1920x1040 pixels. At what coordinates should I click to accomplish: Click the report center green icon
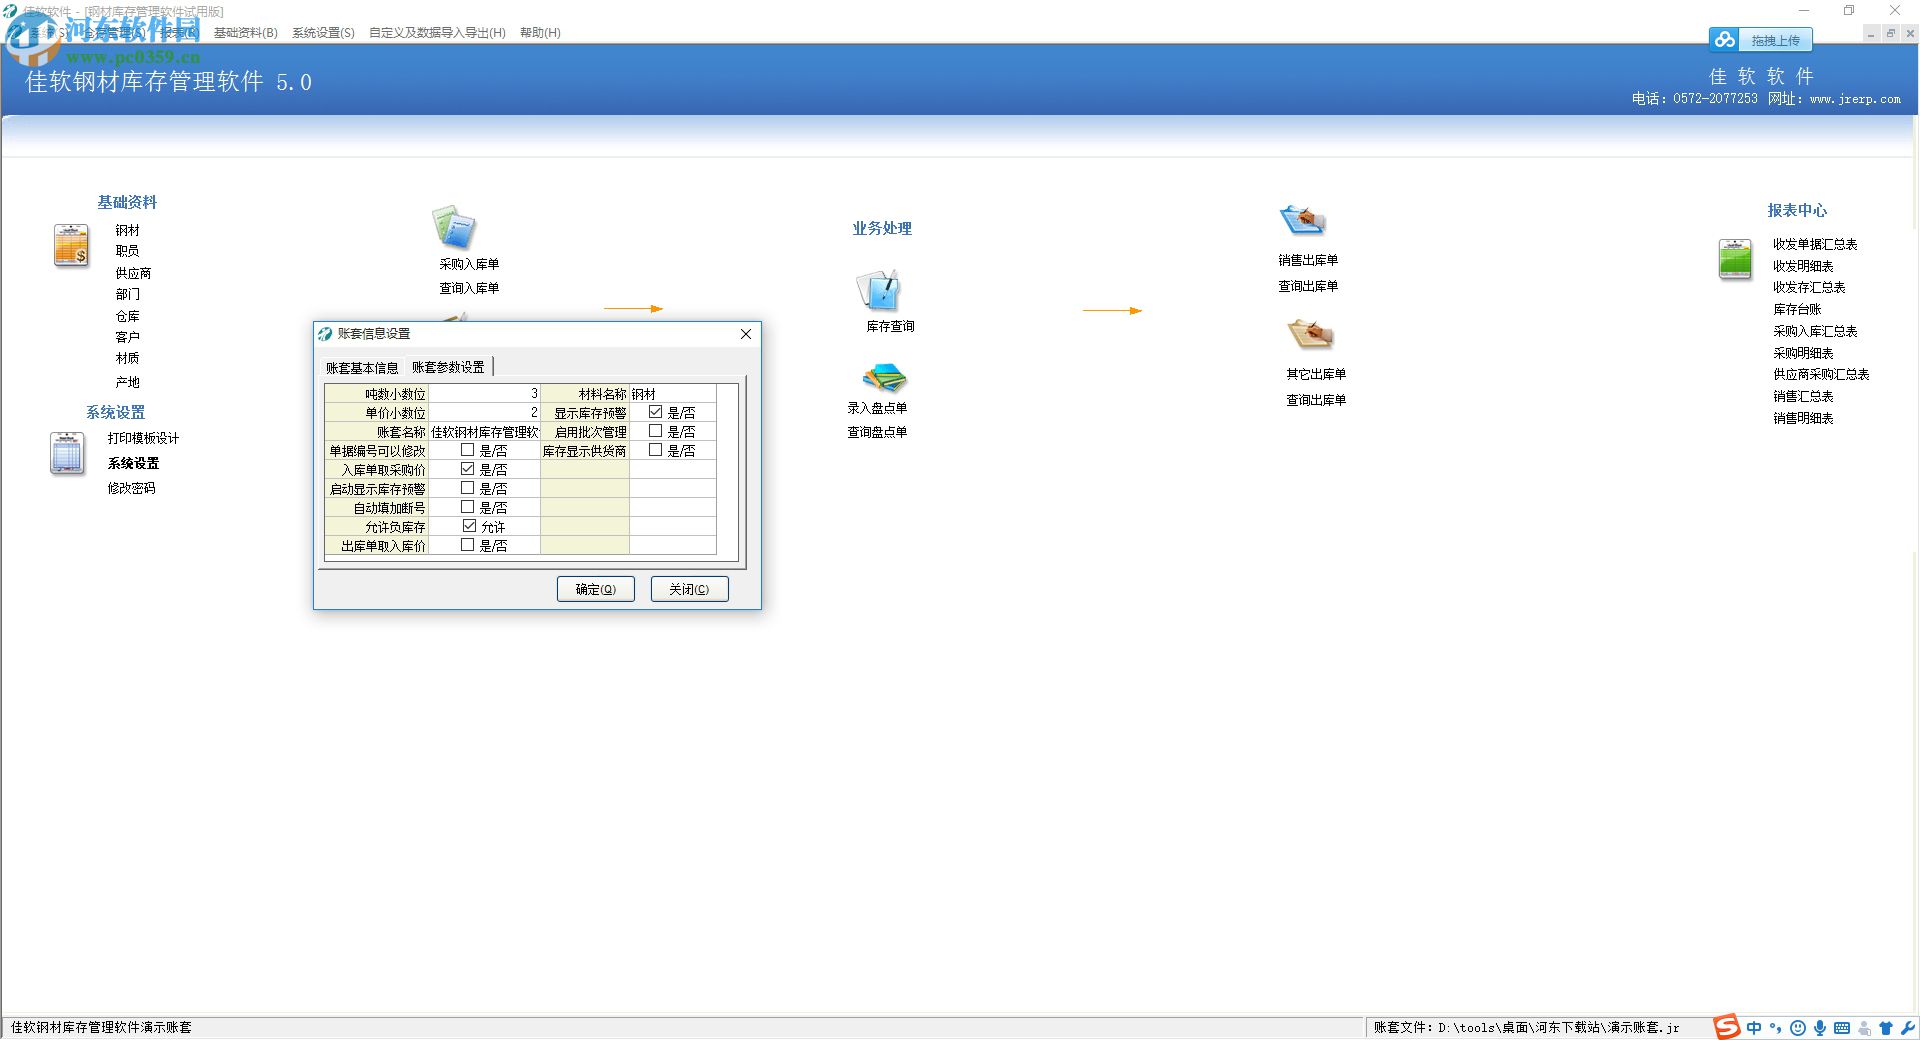(1735, 259)
